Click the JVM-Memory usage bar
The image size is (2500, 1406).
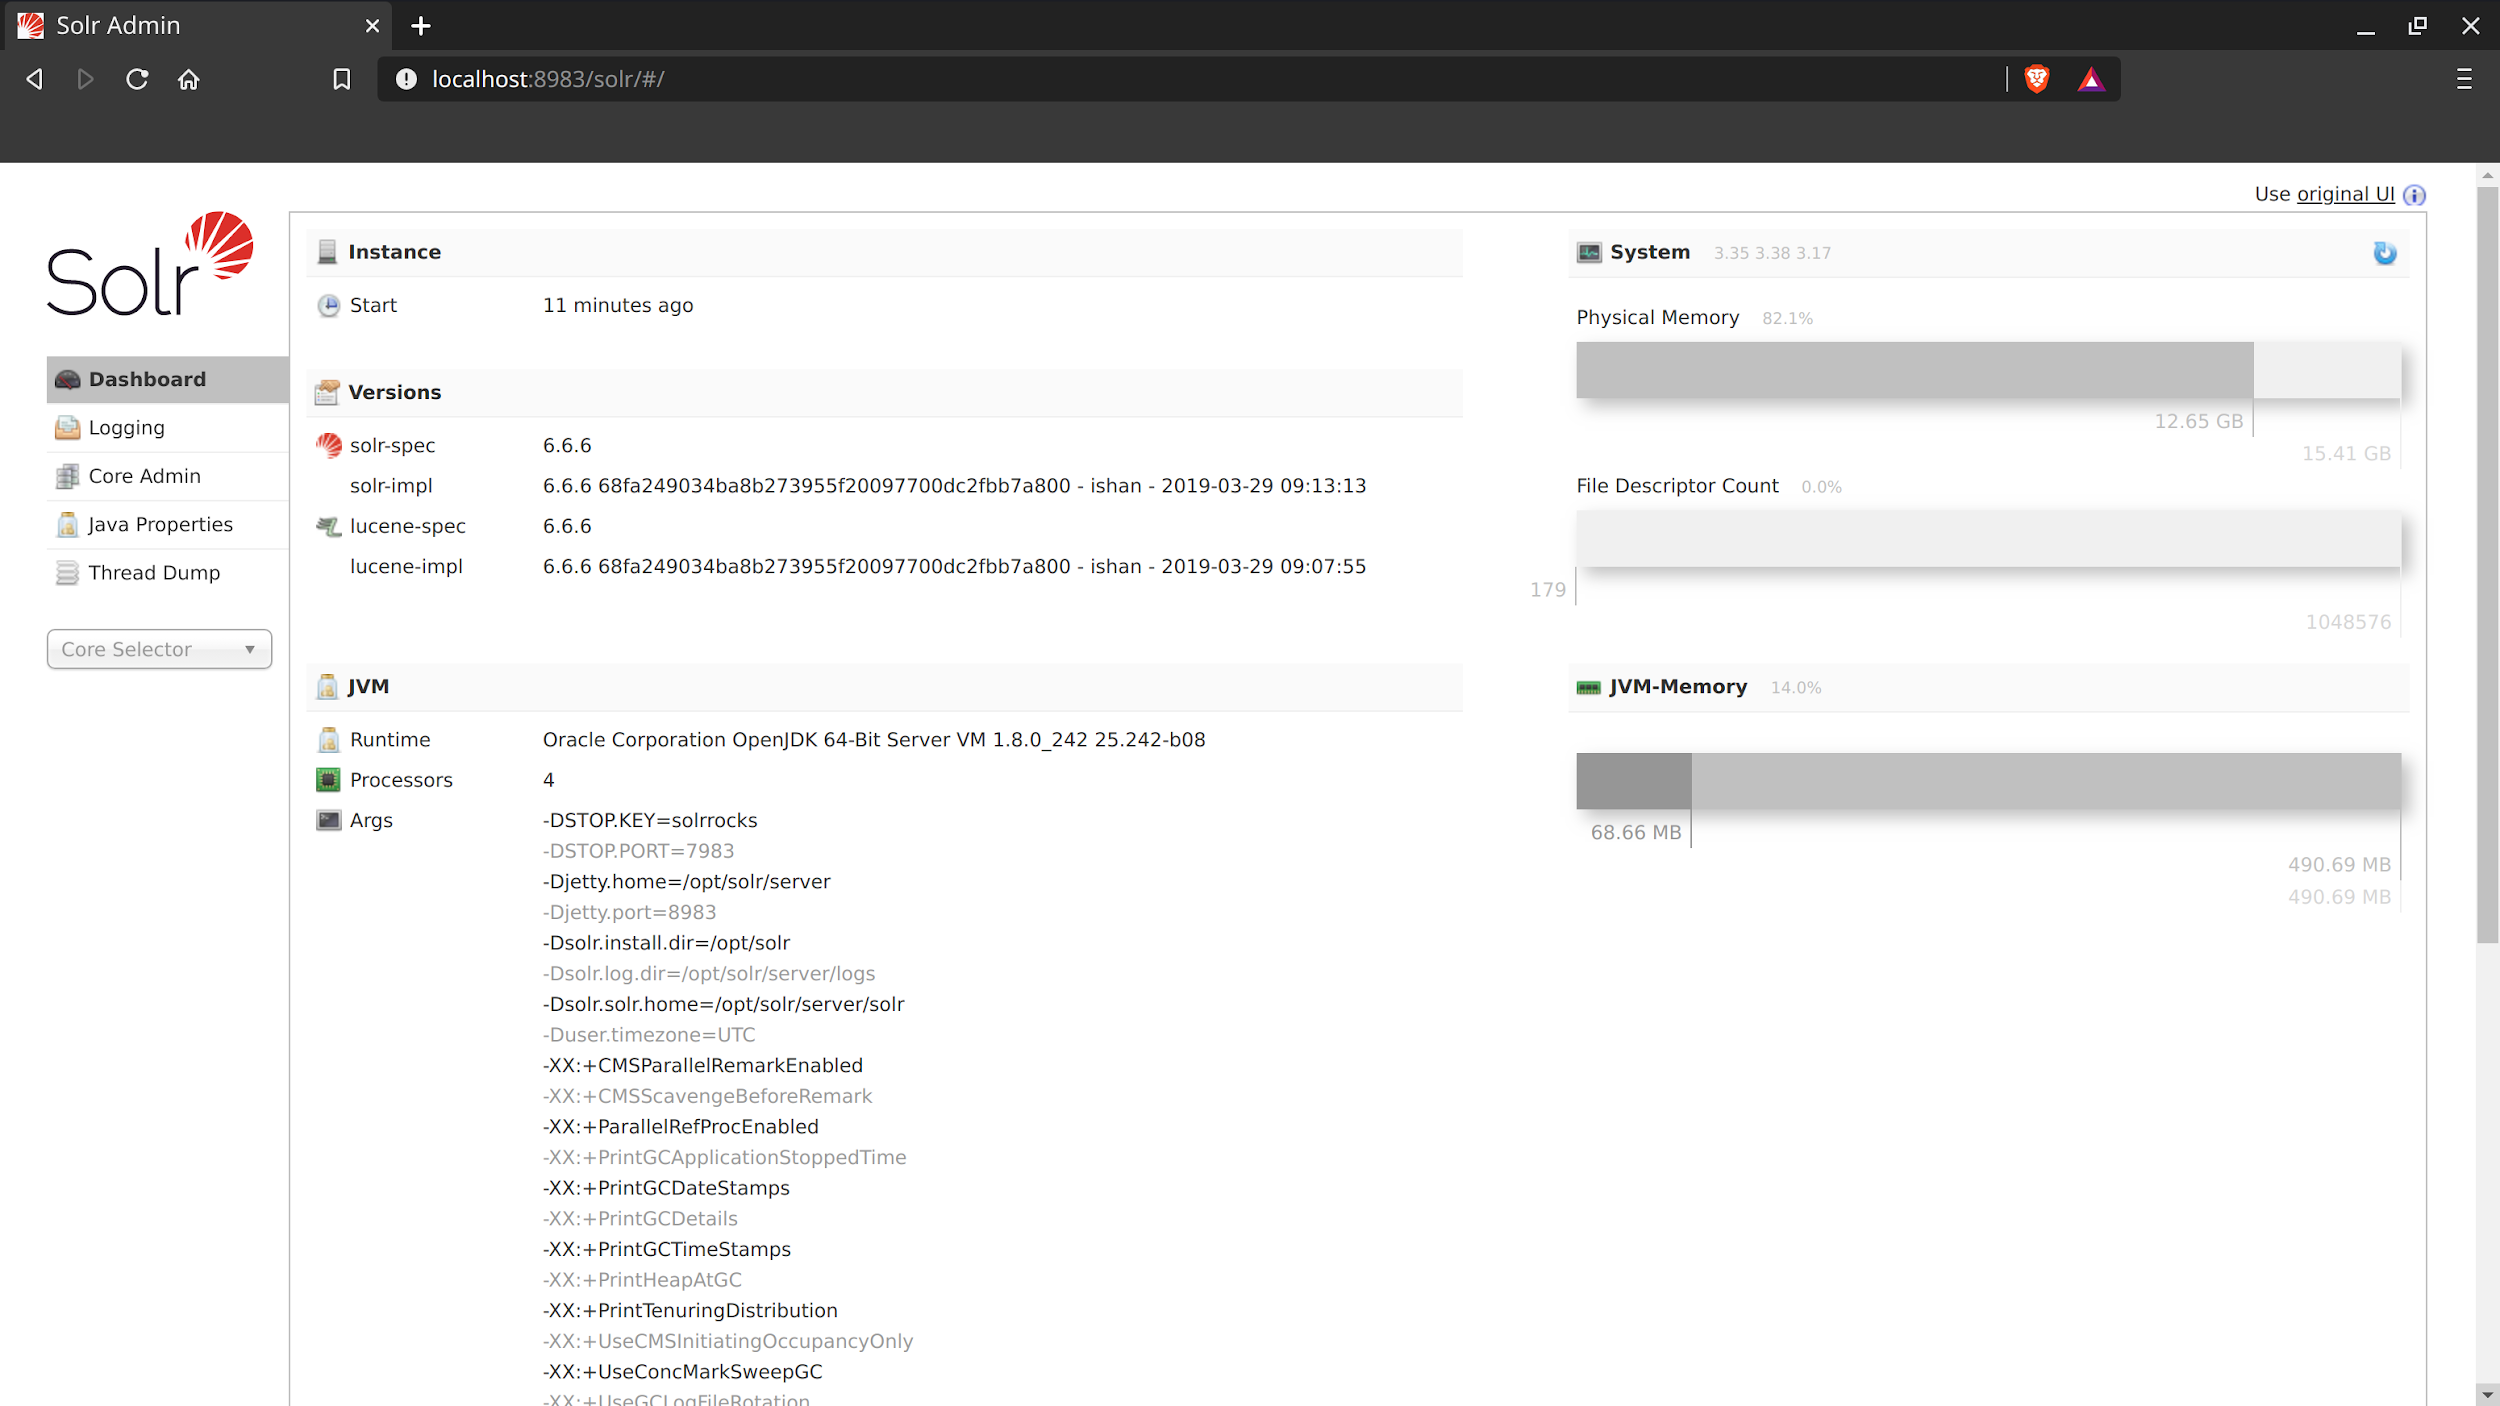[x=1988, y=781]
